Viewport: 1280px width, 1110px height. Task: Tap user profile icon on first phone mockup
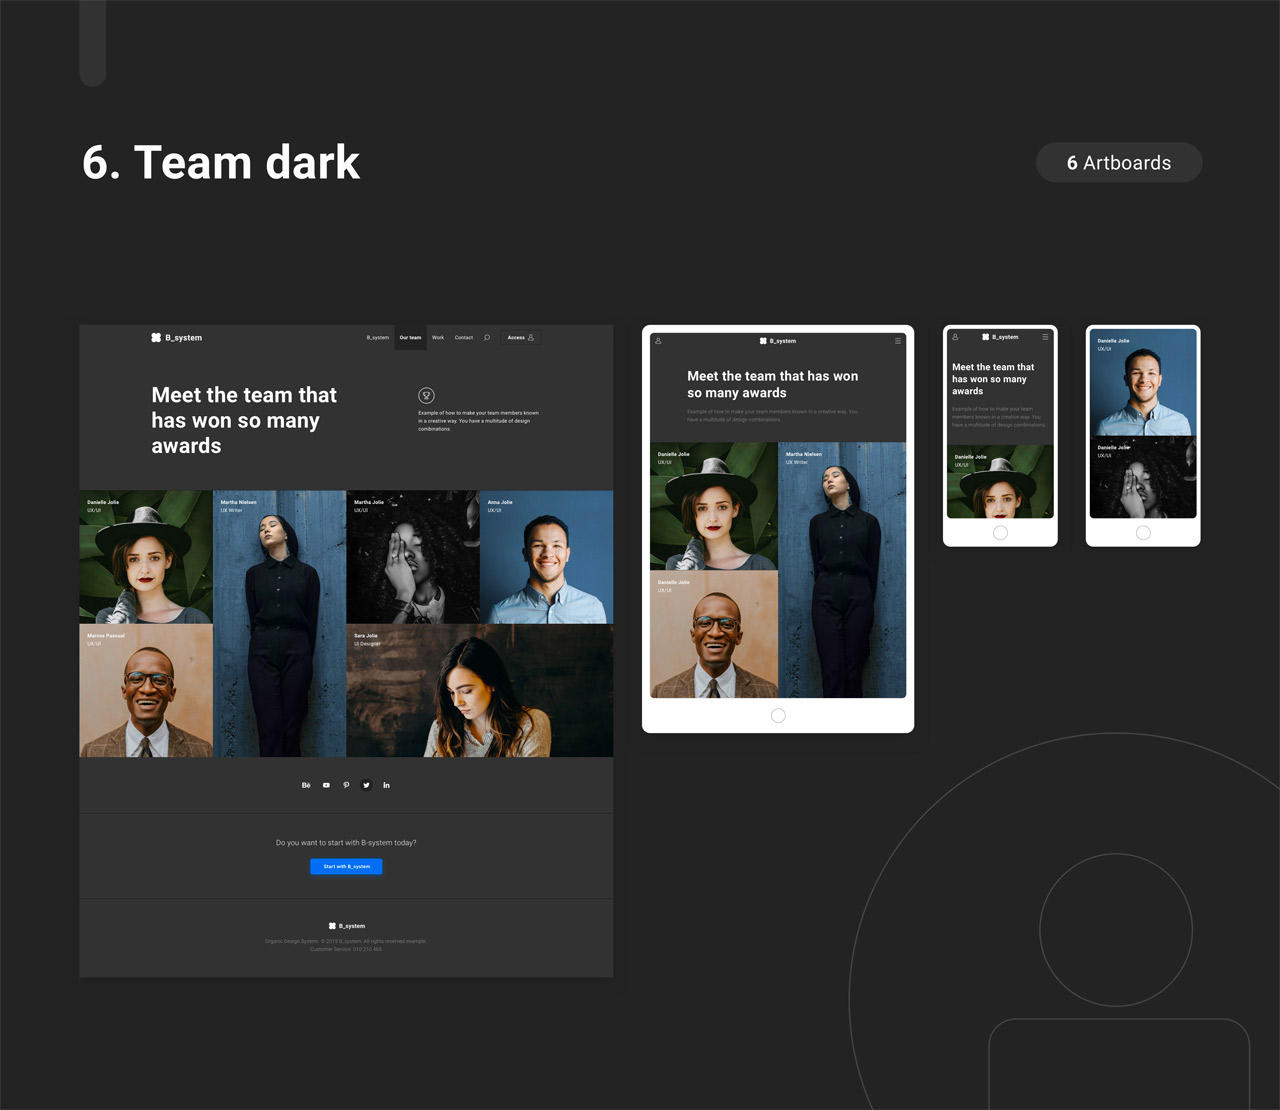tap(955, 337)
